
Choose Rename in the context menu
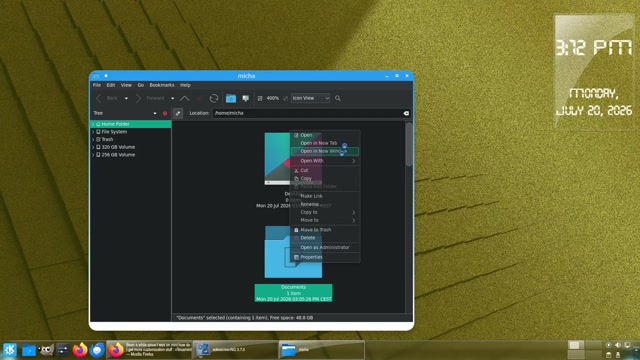[x=325, y=204]
